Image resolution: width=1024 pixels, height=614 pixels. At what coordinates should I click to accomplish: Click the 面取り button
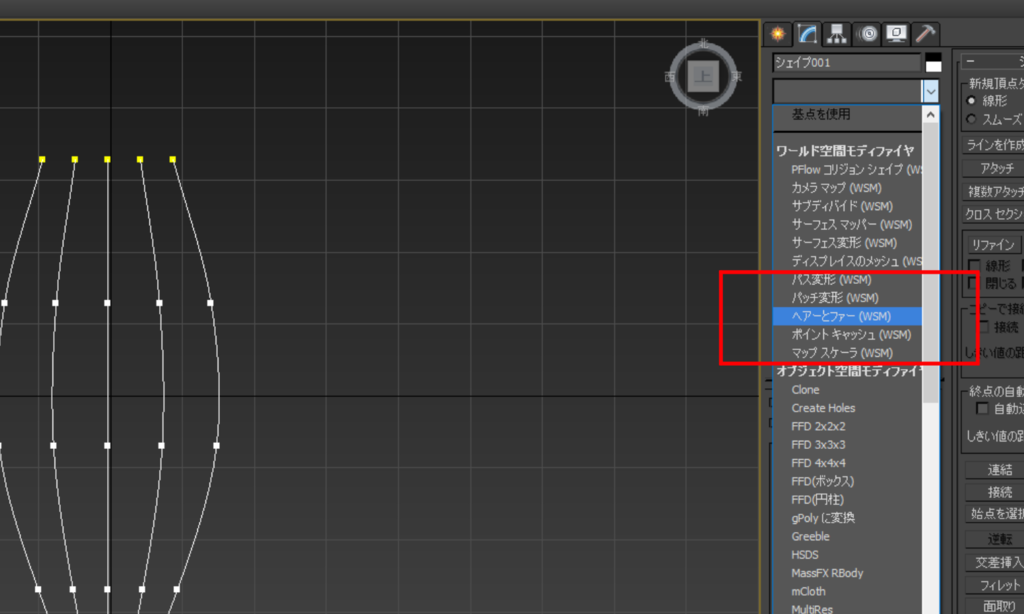pyautogui.click(x=995, y=606)
